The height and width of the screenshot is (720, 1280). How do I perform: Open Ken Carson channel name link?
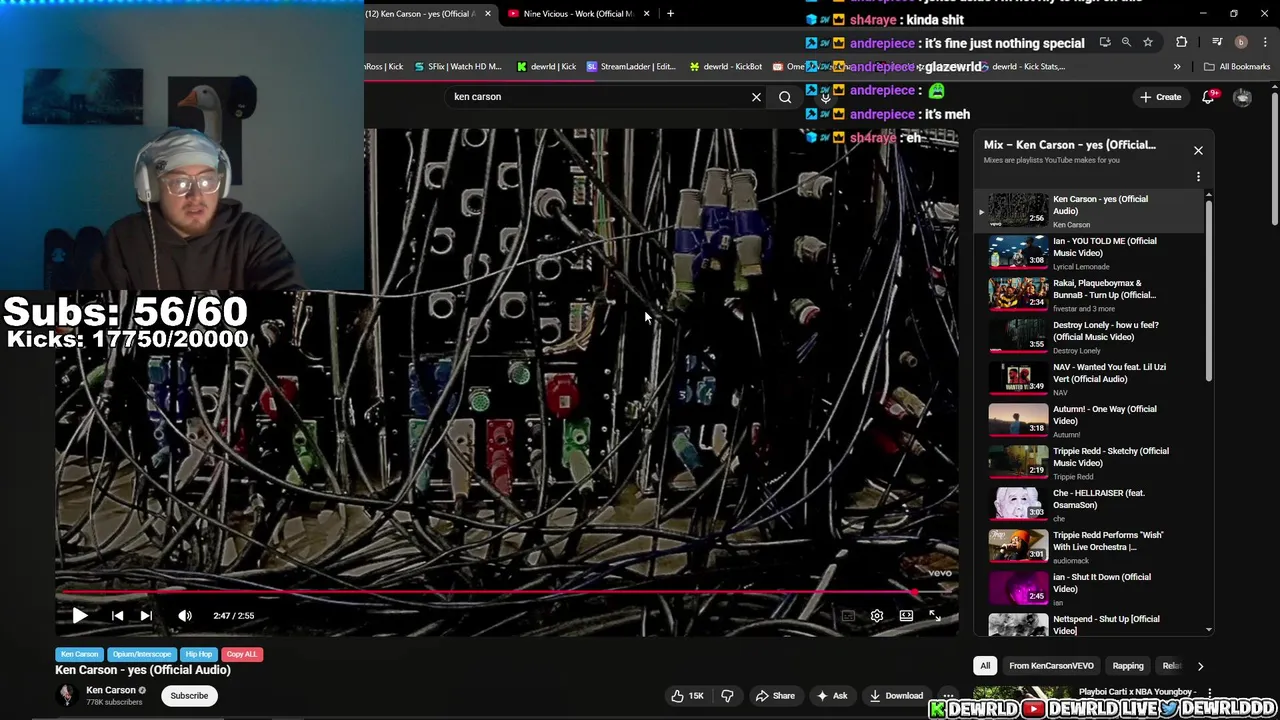click(110, 690)
